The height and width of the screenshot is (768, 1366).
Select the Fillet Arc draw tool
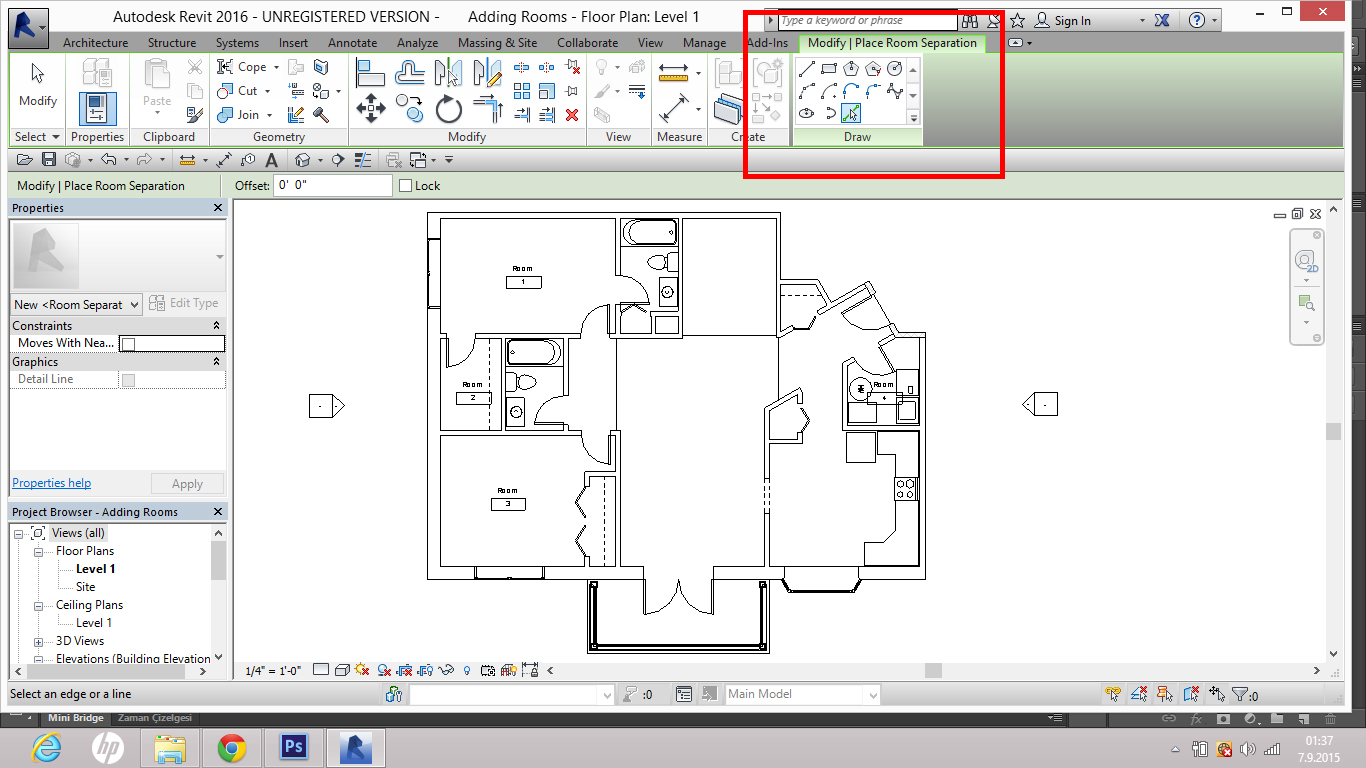point(873,91)
